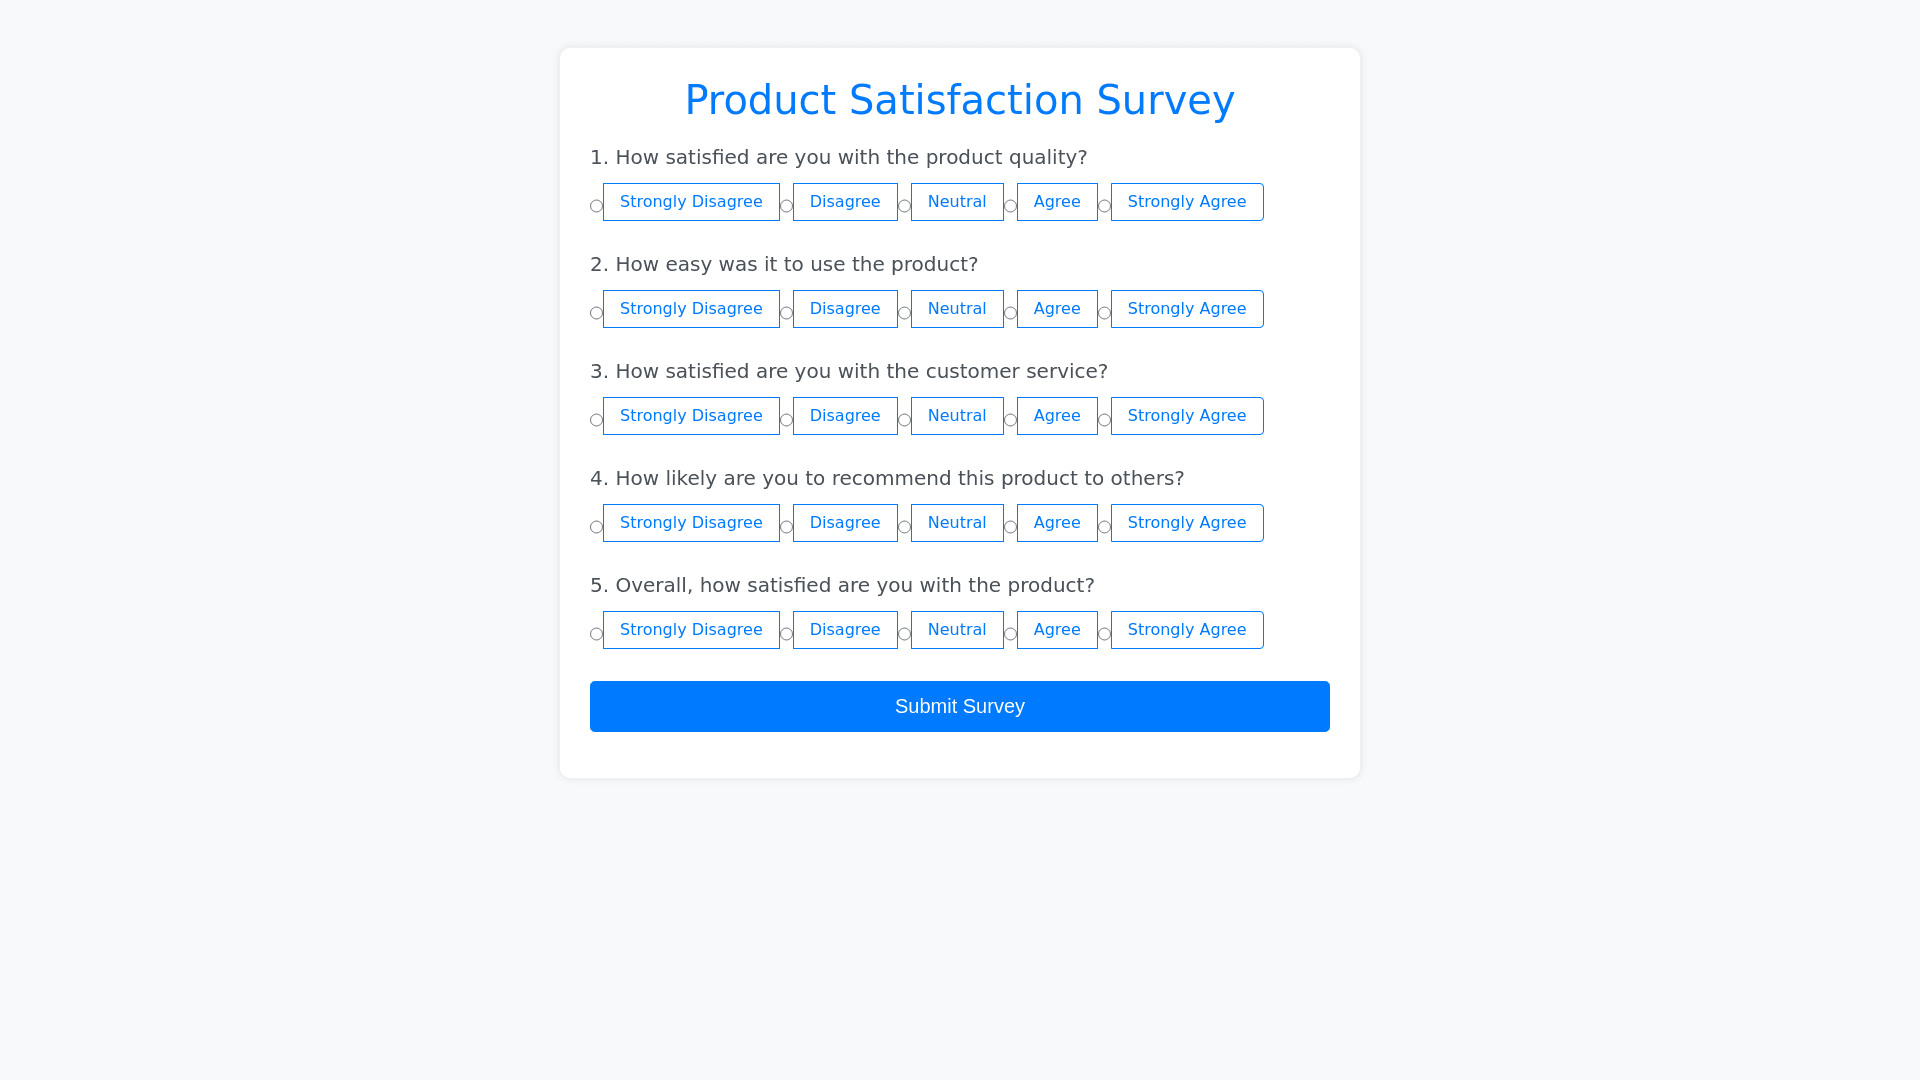The image size is (1920, 1080).
Task: Select Neutral for ease of use question
Action: pos(956,309)
